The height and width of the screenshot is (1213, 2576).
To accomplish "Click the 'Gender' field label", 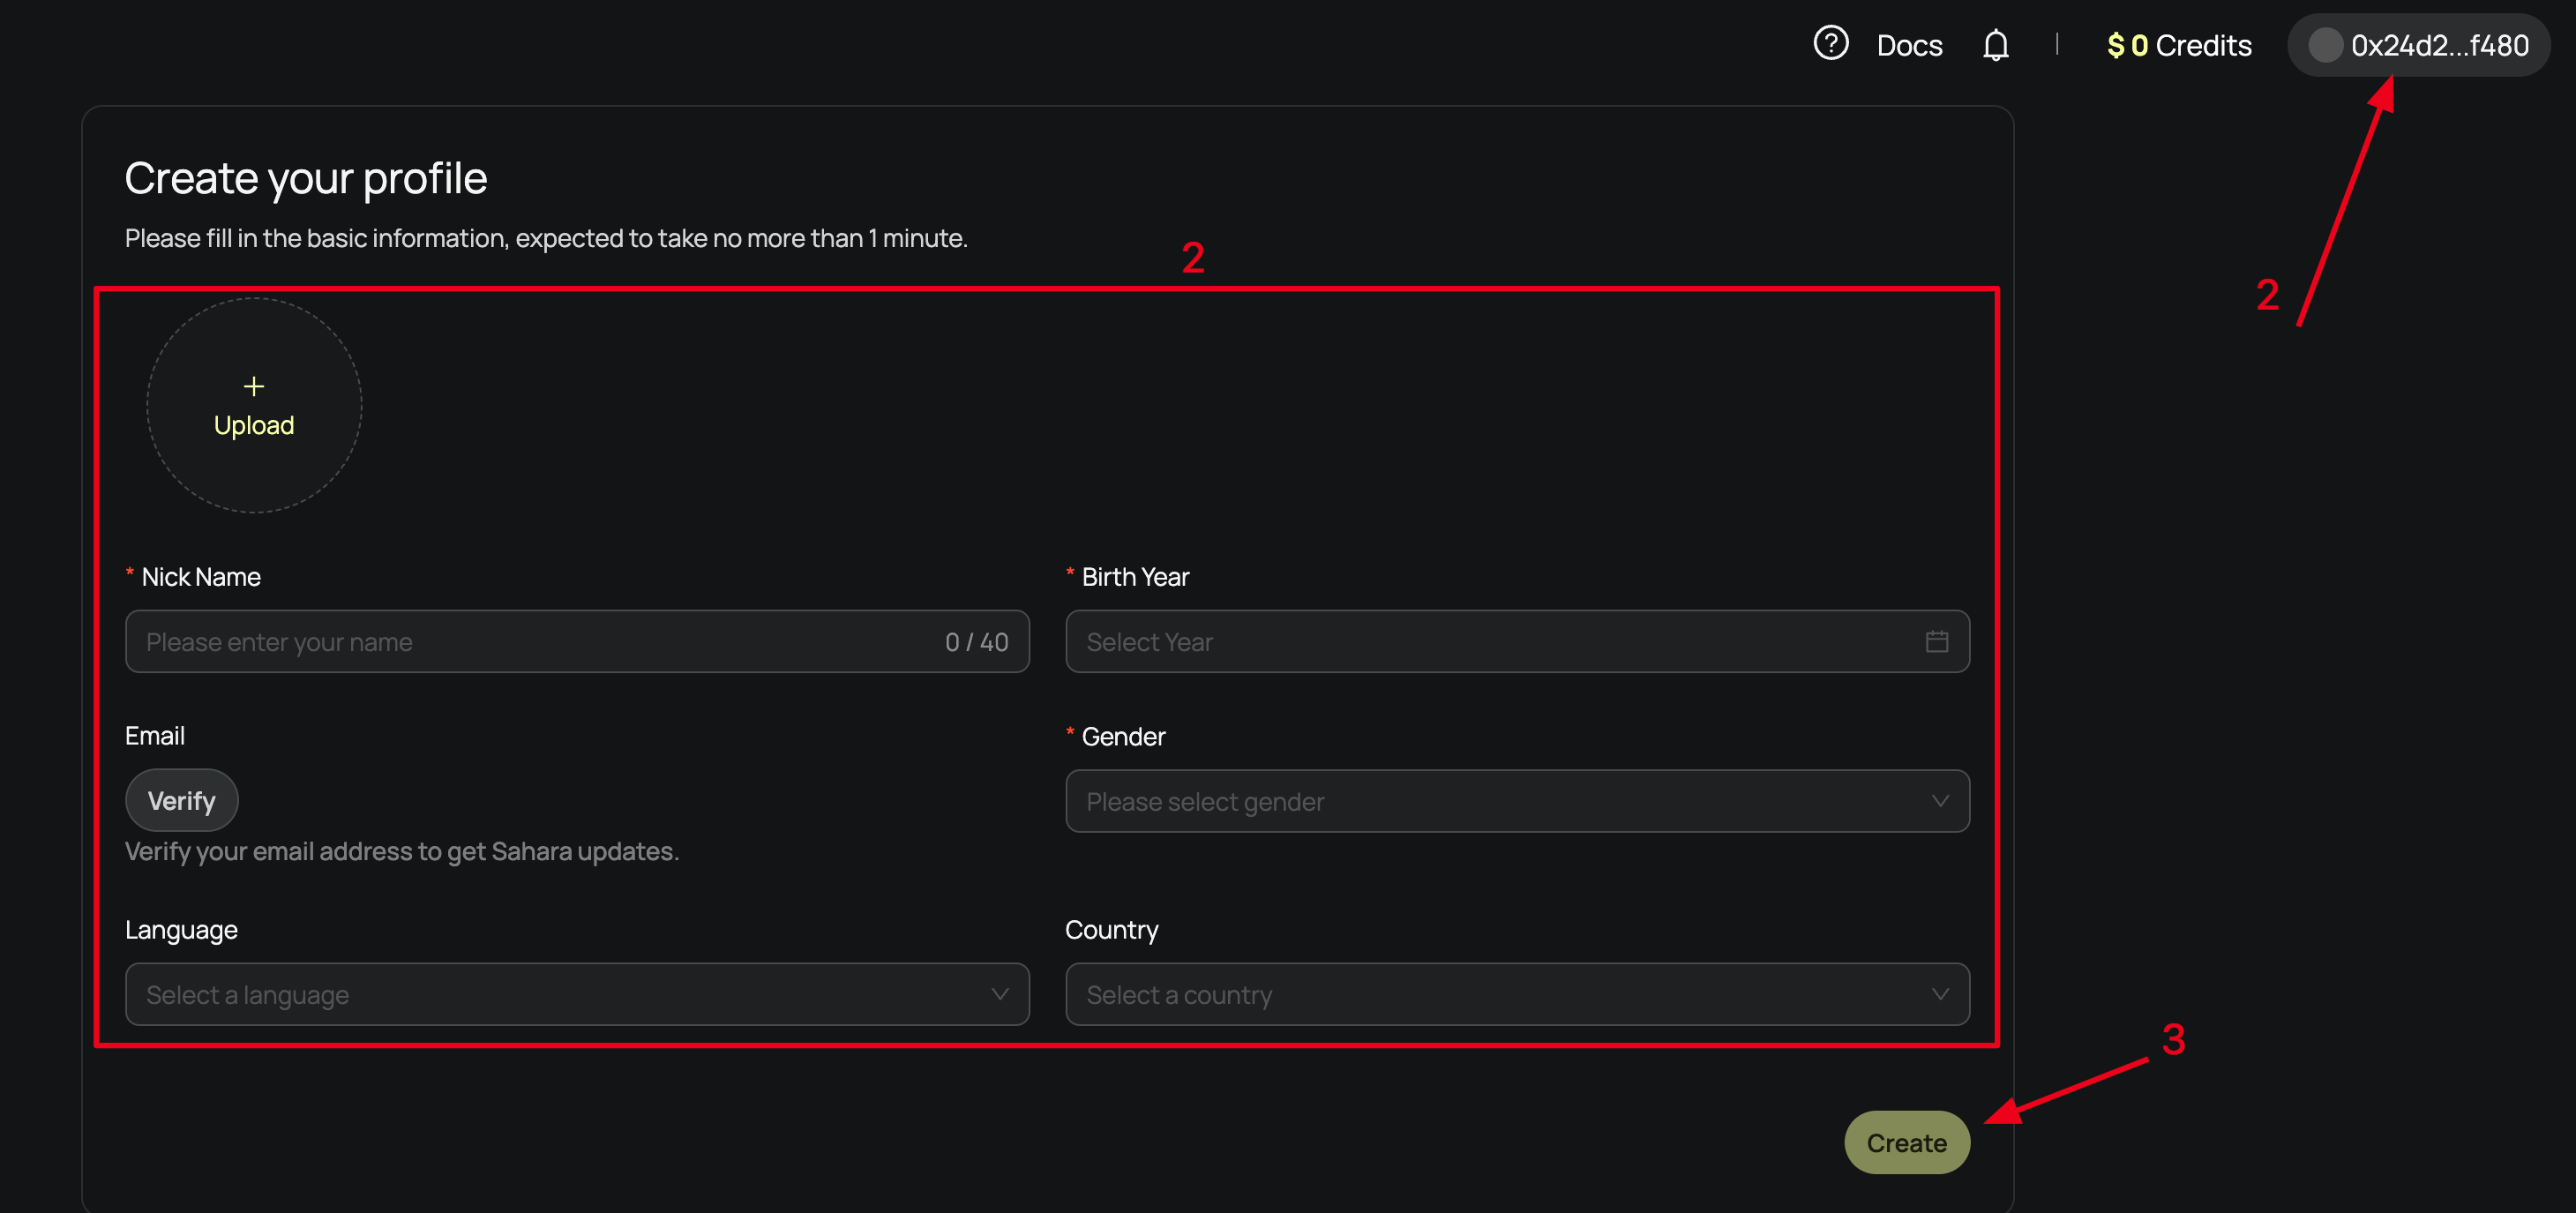I will point(1123,737).
